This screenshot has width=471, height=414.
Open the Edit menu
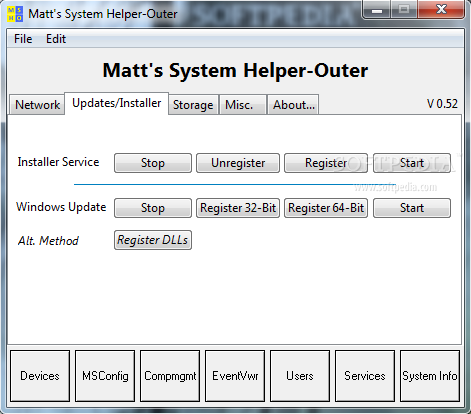[x=56, y=39]
